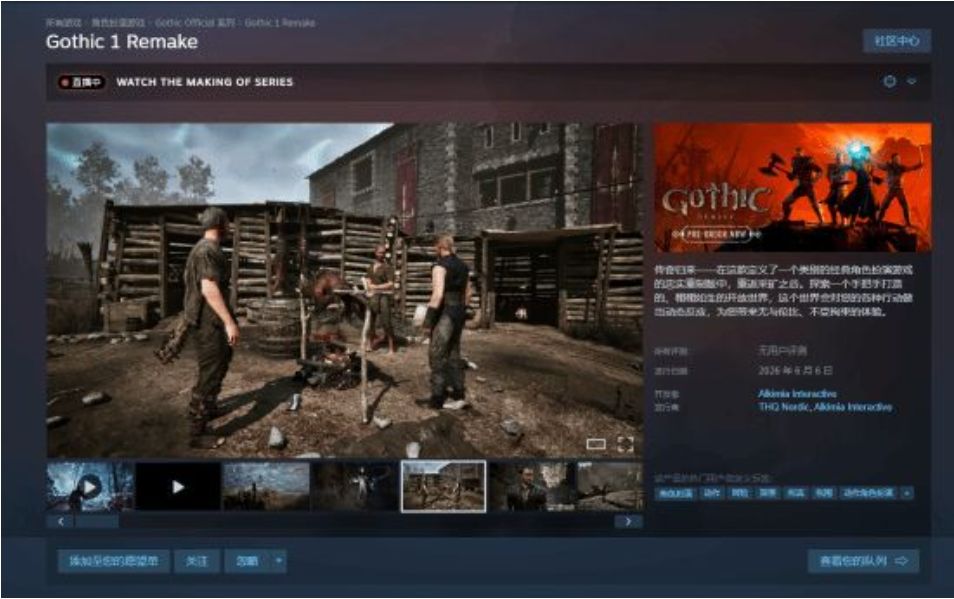
Task: Open 所有游戏 breadcrumb link
Action: tap(63, 23)
